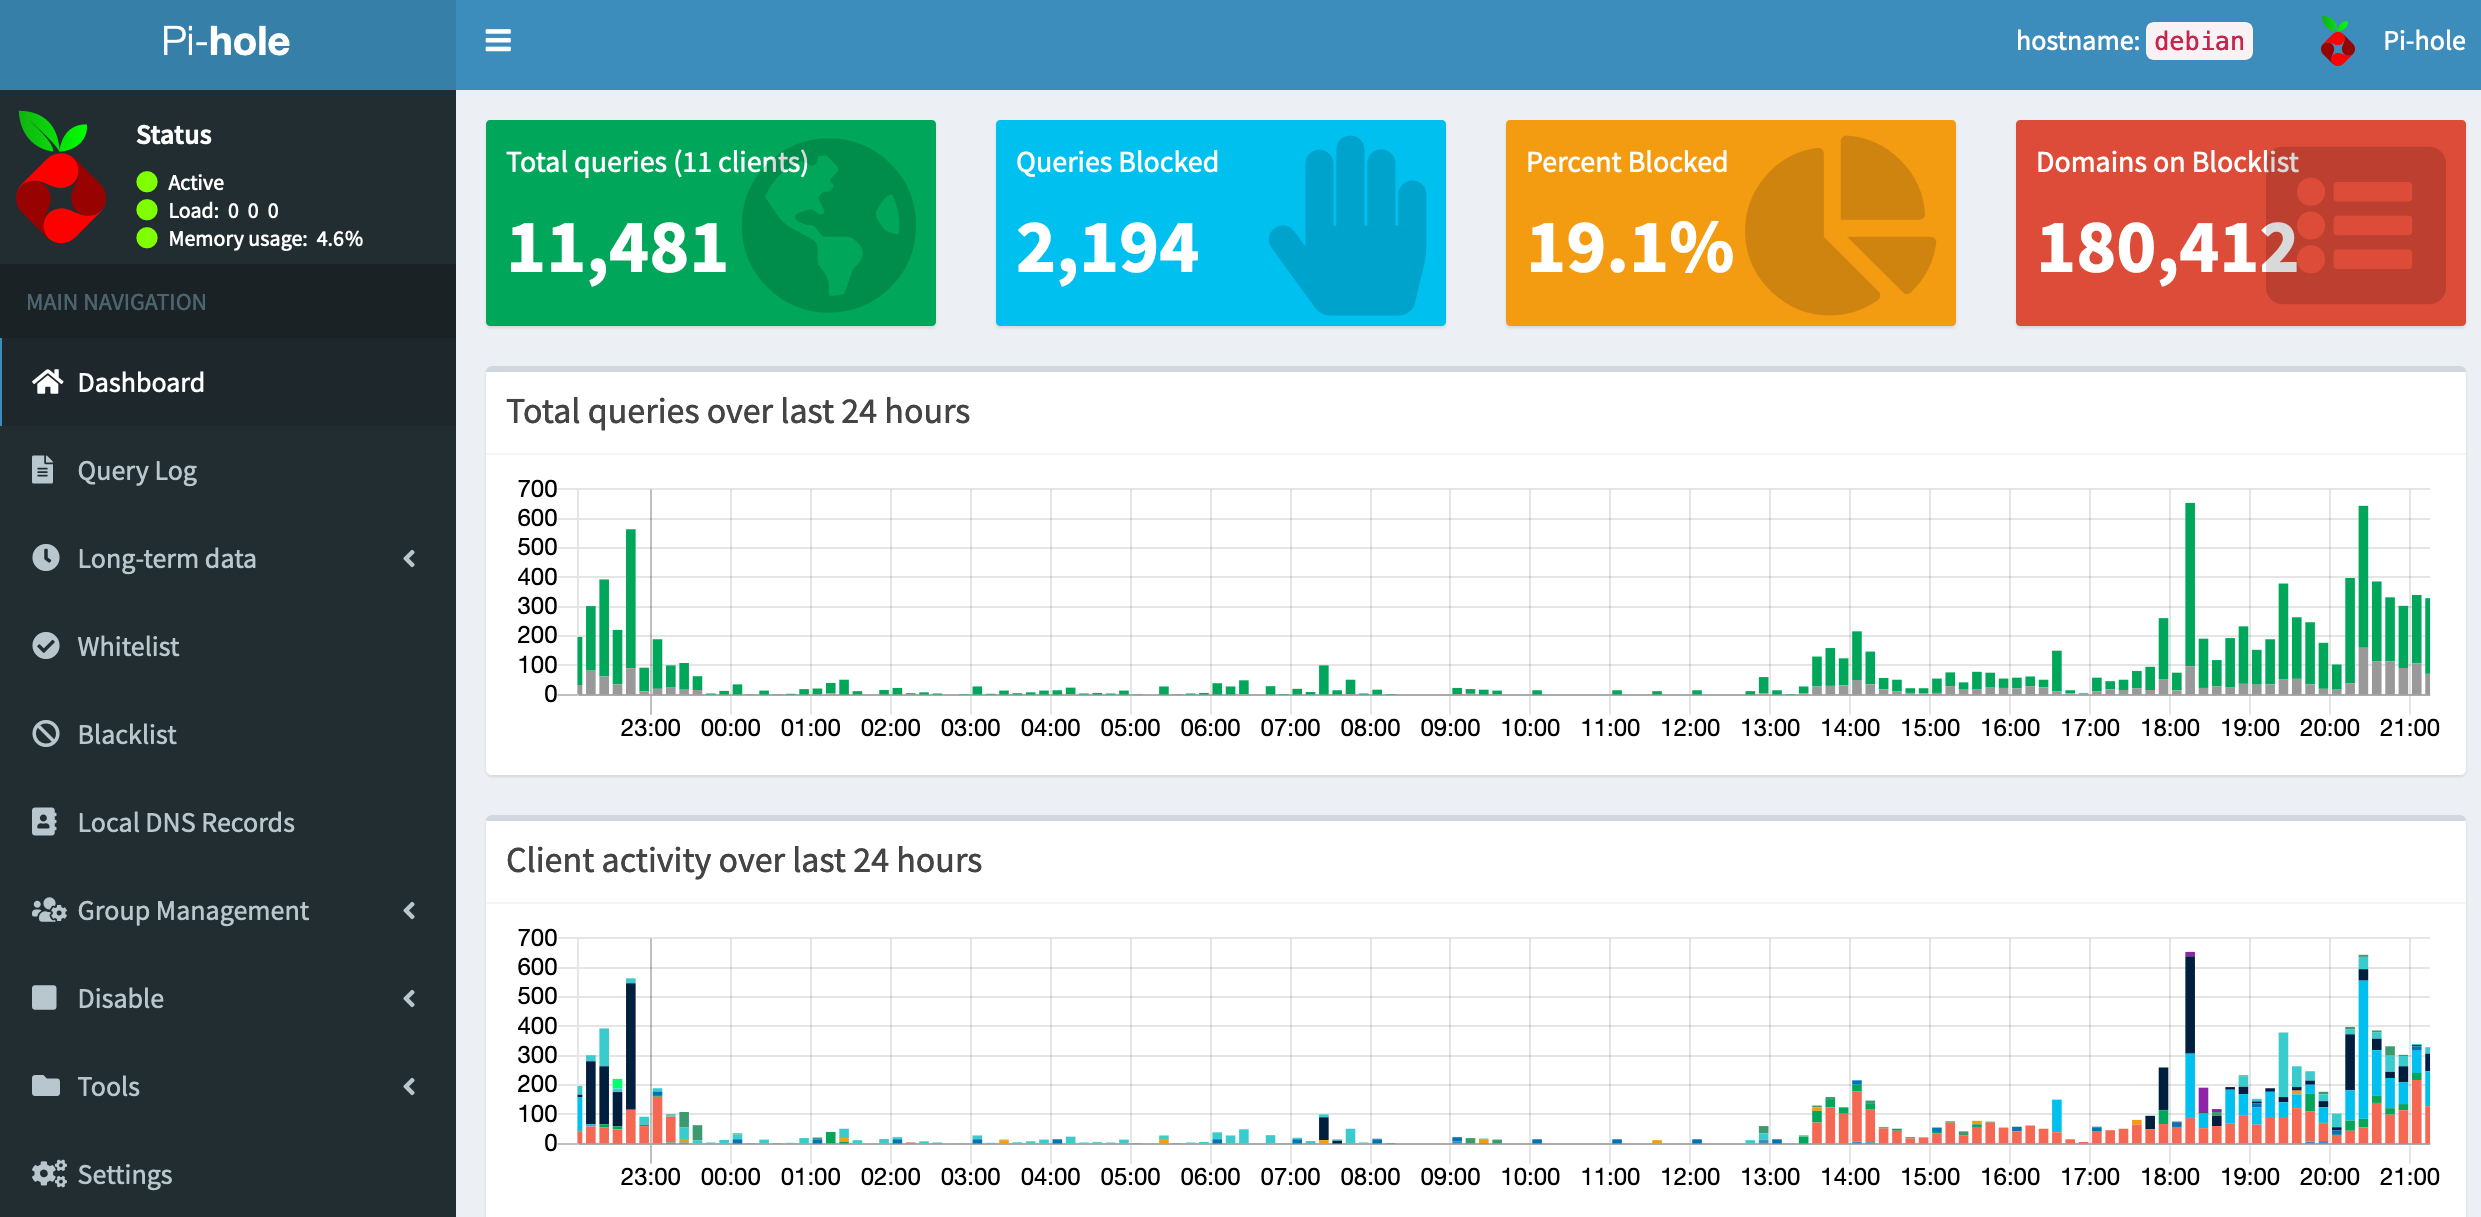The height and width of the screenshot is (1217, 2481).
Task: Expand the Tools submenu chevron
Action: 409,1086
